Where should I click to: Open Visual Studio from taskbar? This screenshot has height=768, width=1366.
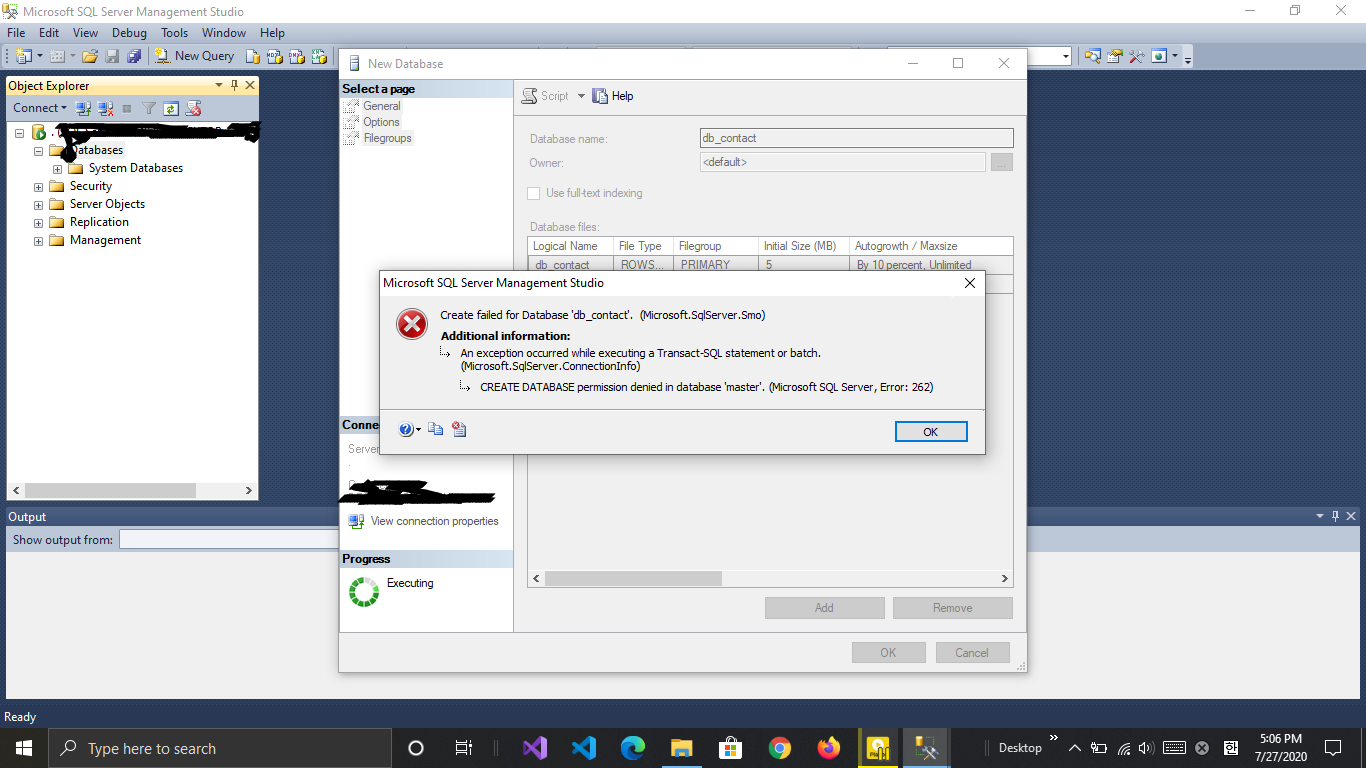(x=535, y=748)
